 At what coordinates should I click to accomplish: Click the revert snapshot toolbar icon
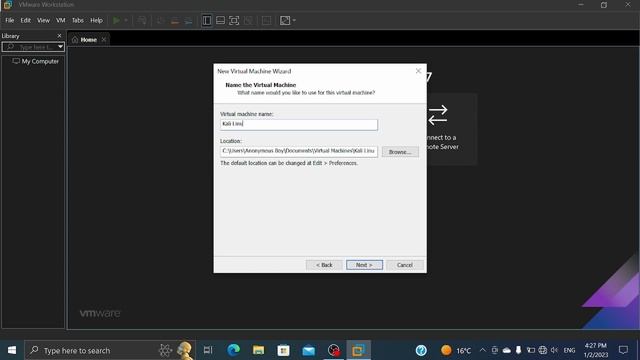175,20
